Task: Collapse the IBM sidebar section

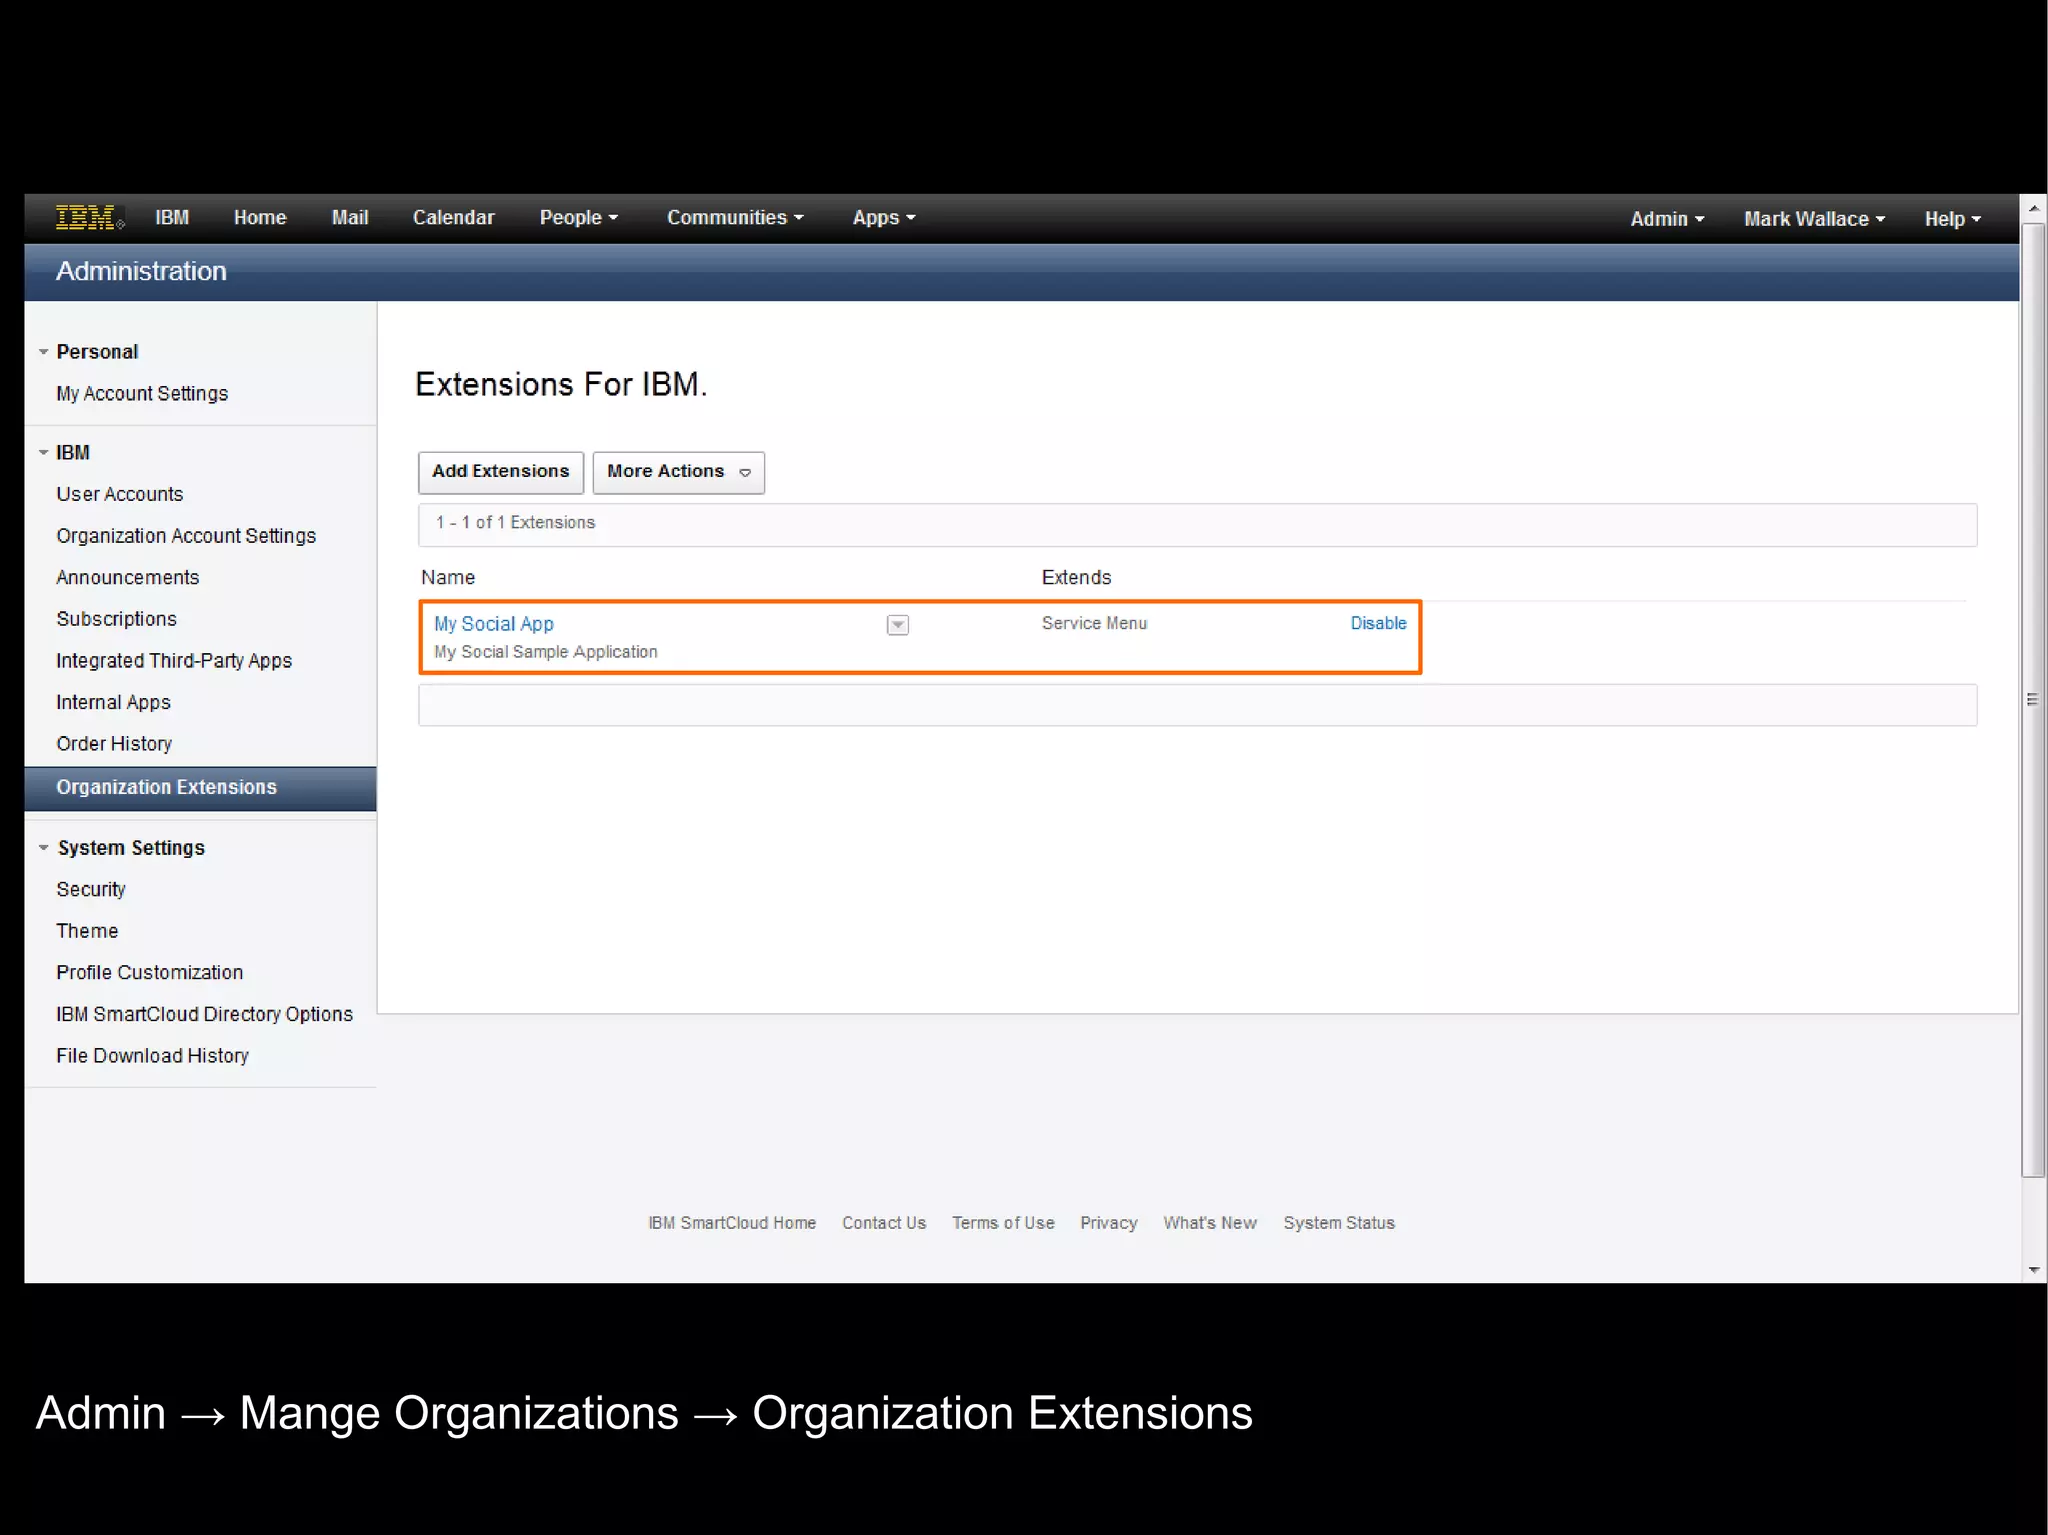Action: (x=43, y=453)
